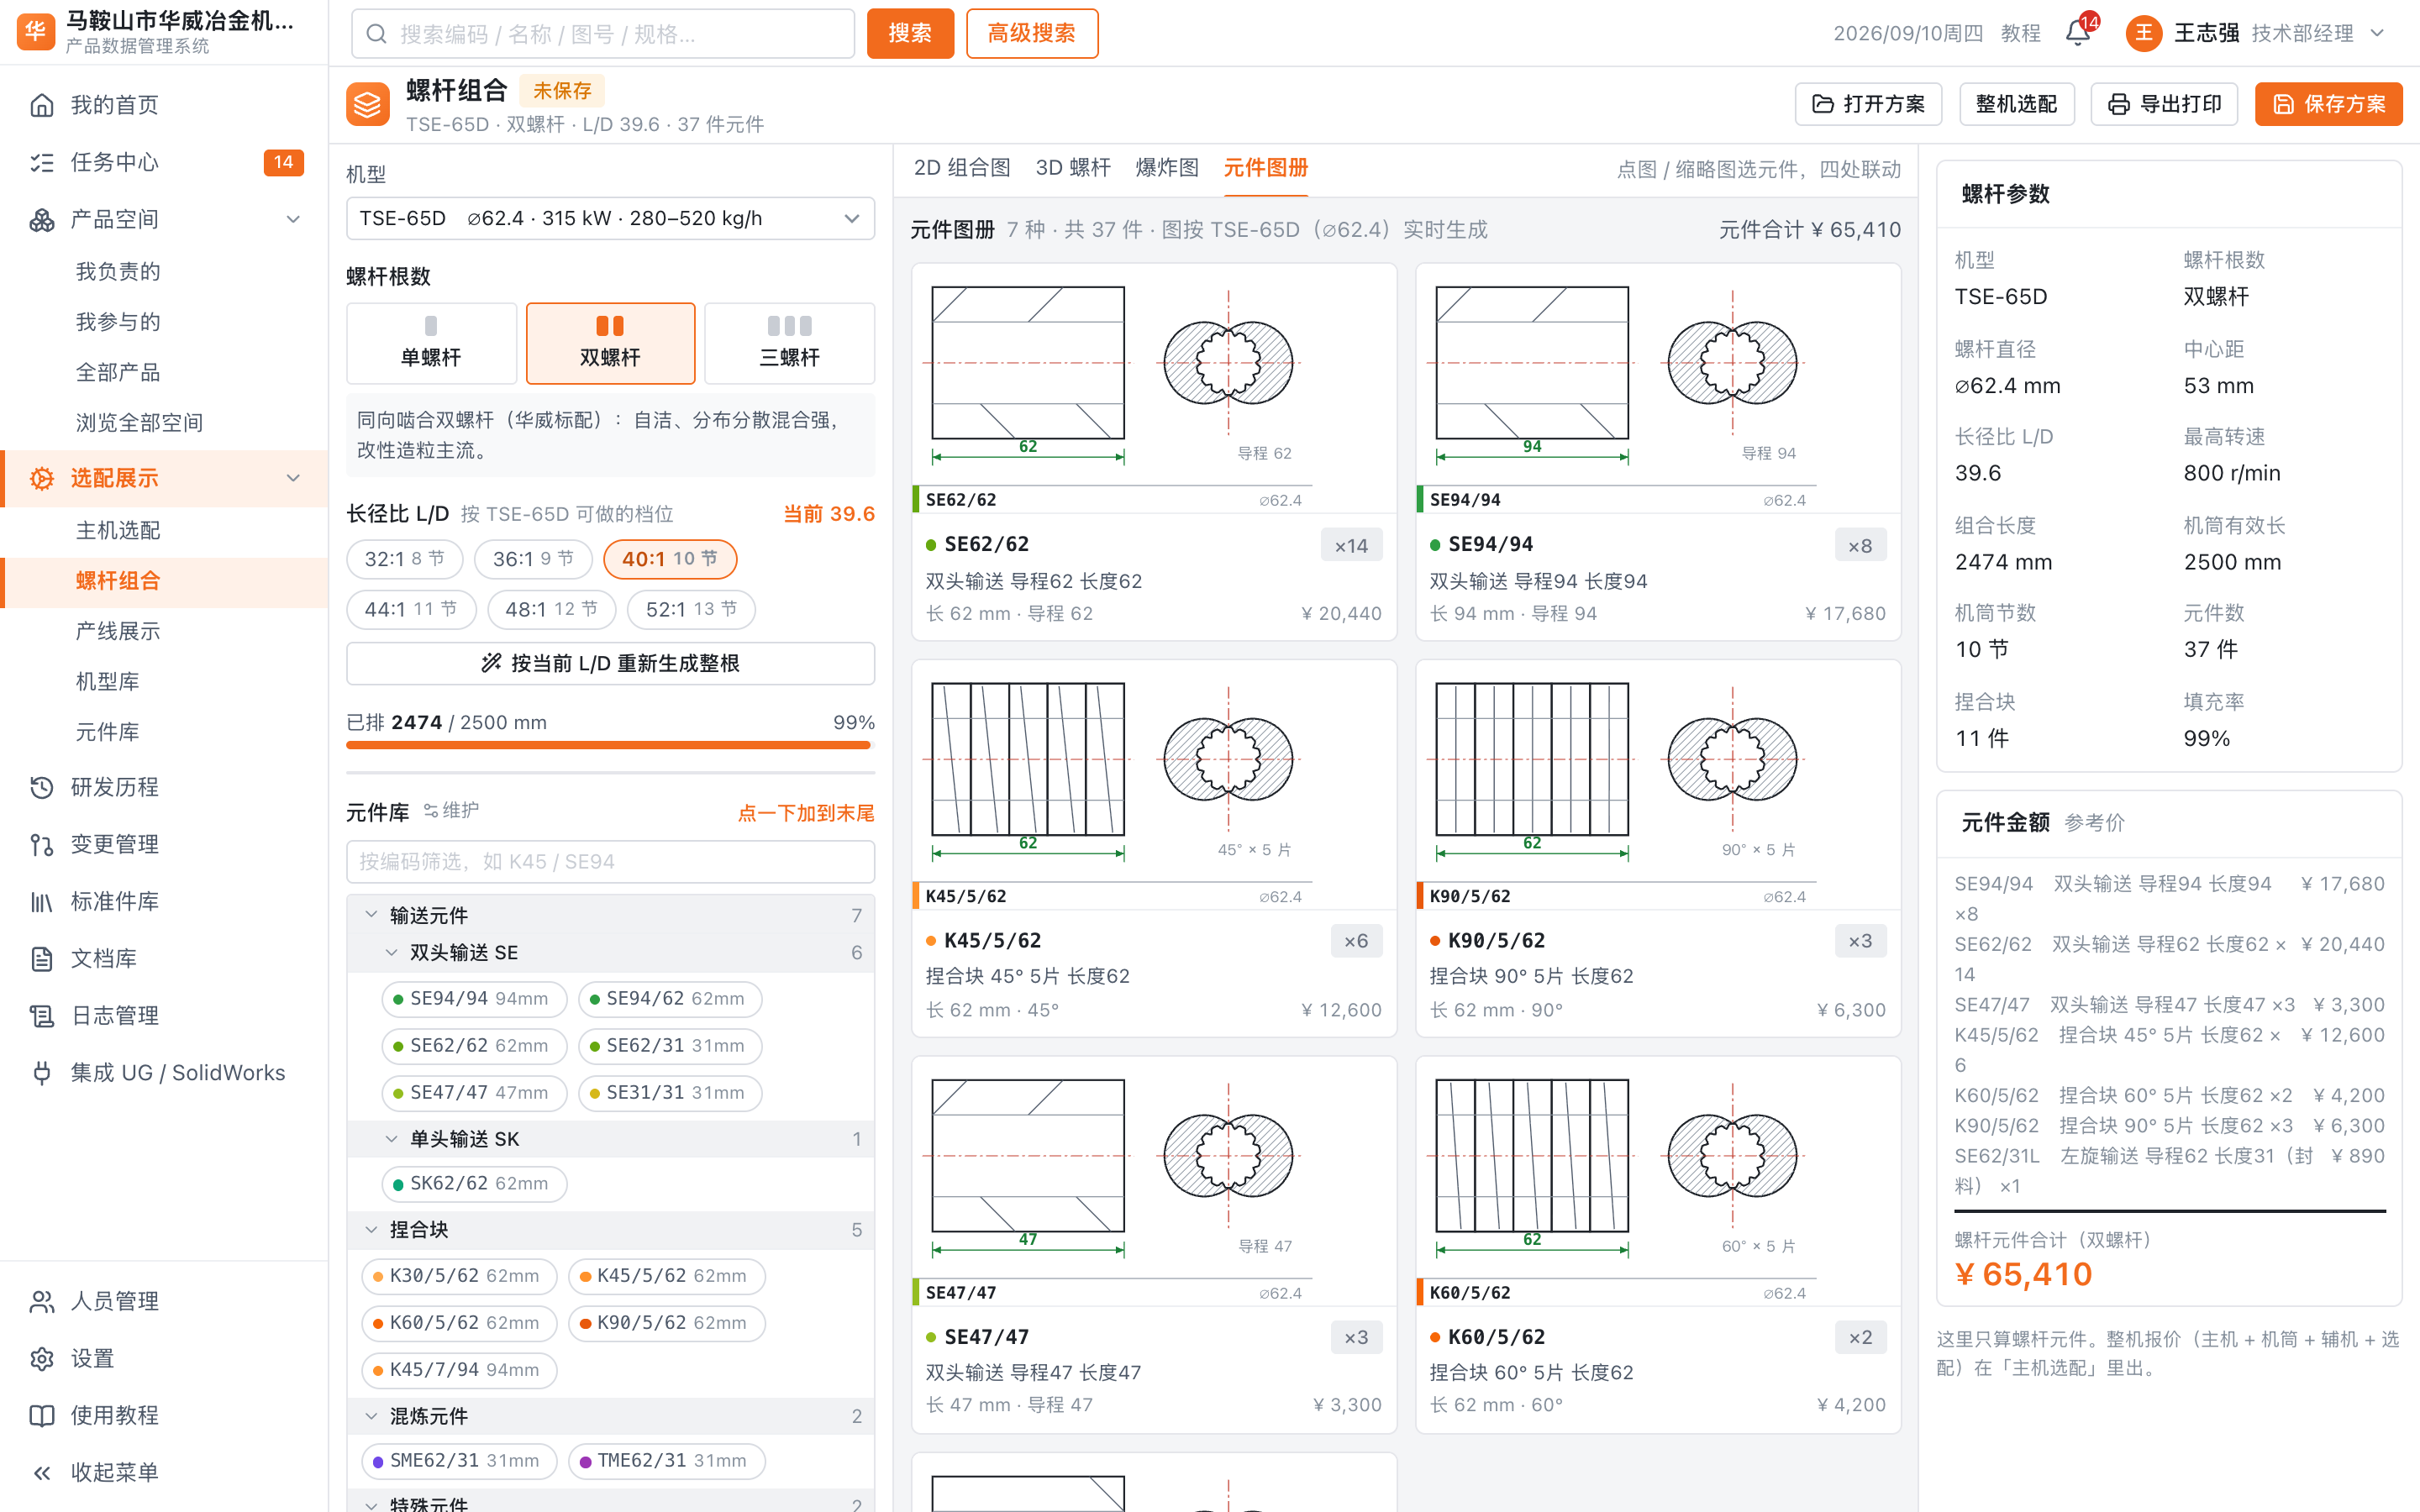Click the 高级搜索 button

(1032, 34)
